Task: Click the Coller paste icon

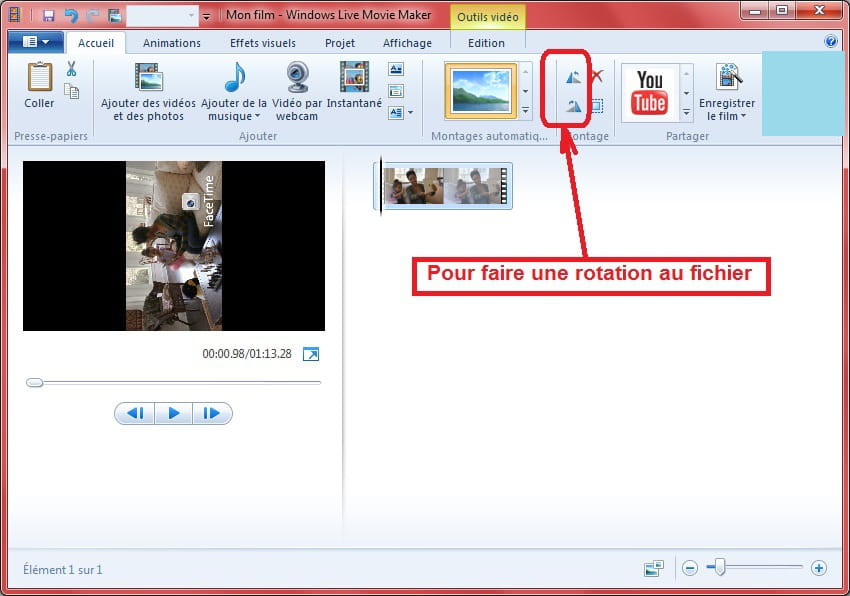Action: click(x=40, y=77)
